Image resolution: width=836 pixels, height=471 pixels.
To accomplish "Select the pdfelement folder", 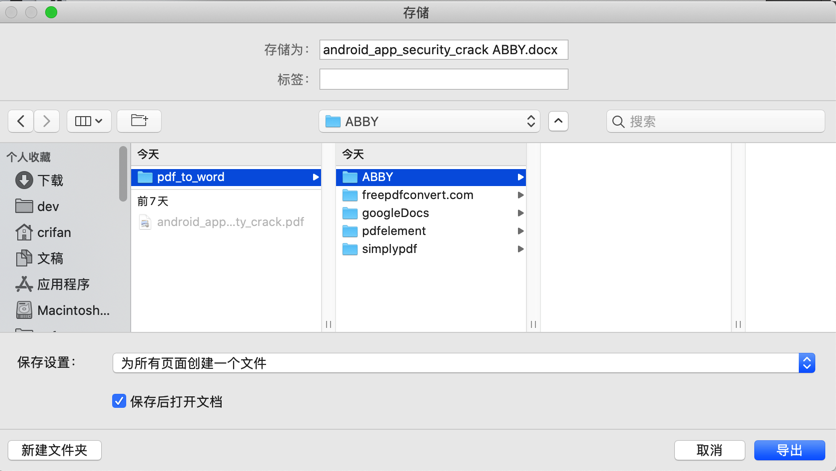I will tap(431, 231).
